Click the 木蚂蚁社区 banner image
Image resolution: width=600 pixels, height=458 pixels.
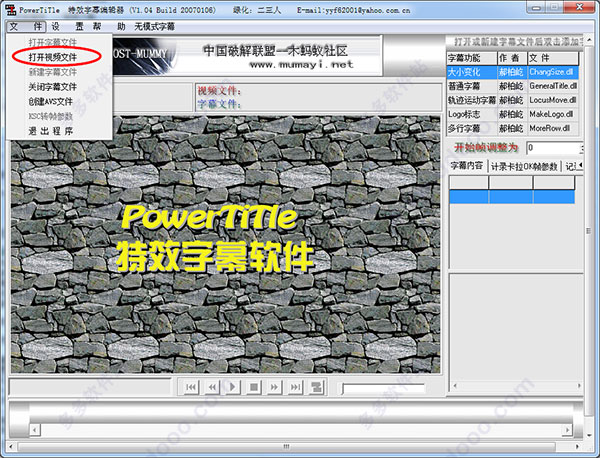point(247,55)
